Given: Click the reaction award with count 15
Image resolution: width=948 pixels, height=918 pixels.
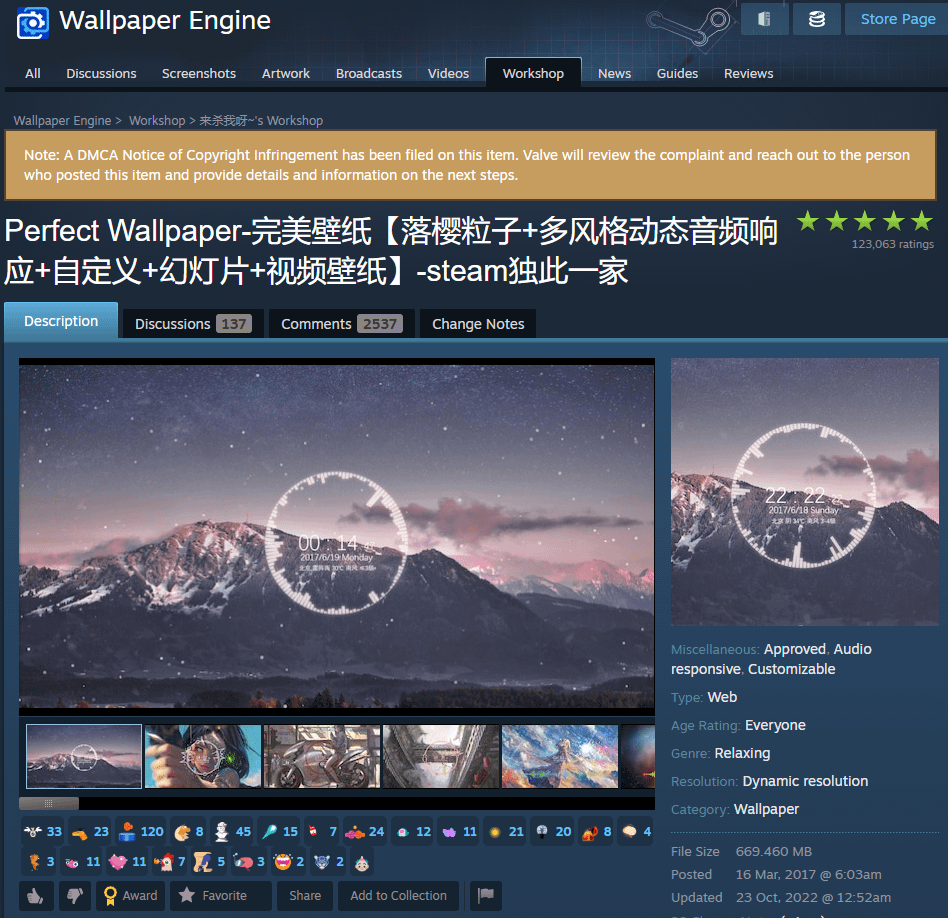Looking at the screenshot, I should [279, 832].
